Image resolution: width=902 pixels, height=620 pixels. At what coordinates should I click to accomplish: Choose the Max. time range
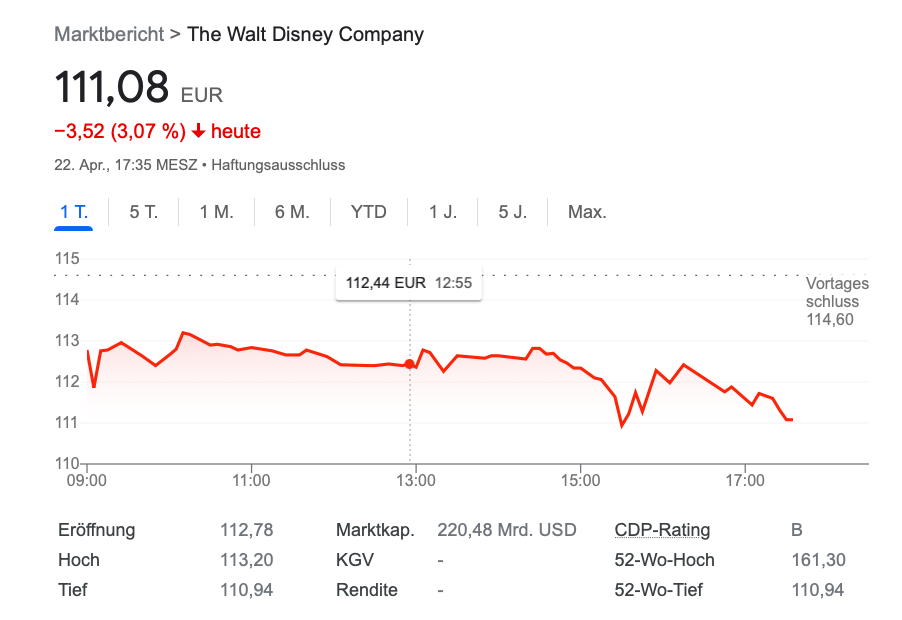pos(587,212)
